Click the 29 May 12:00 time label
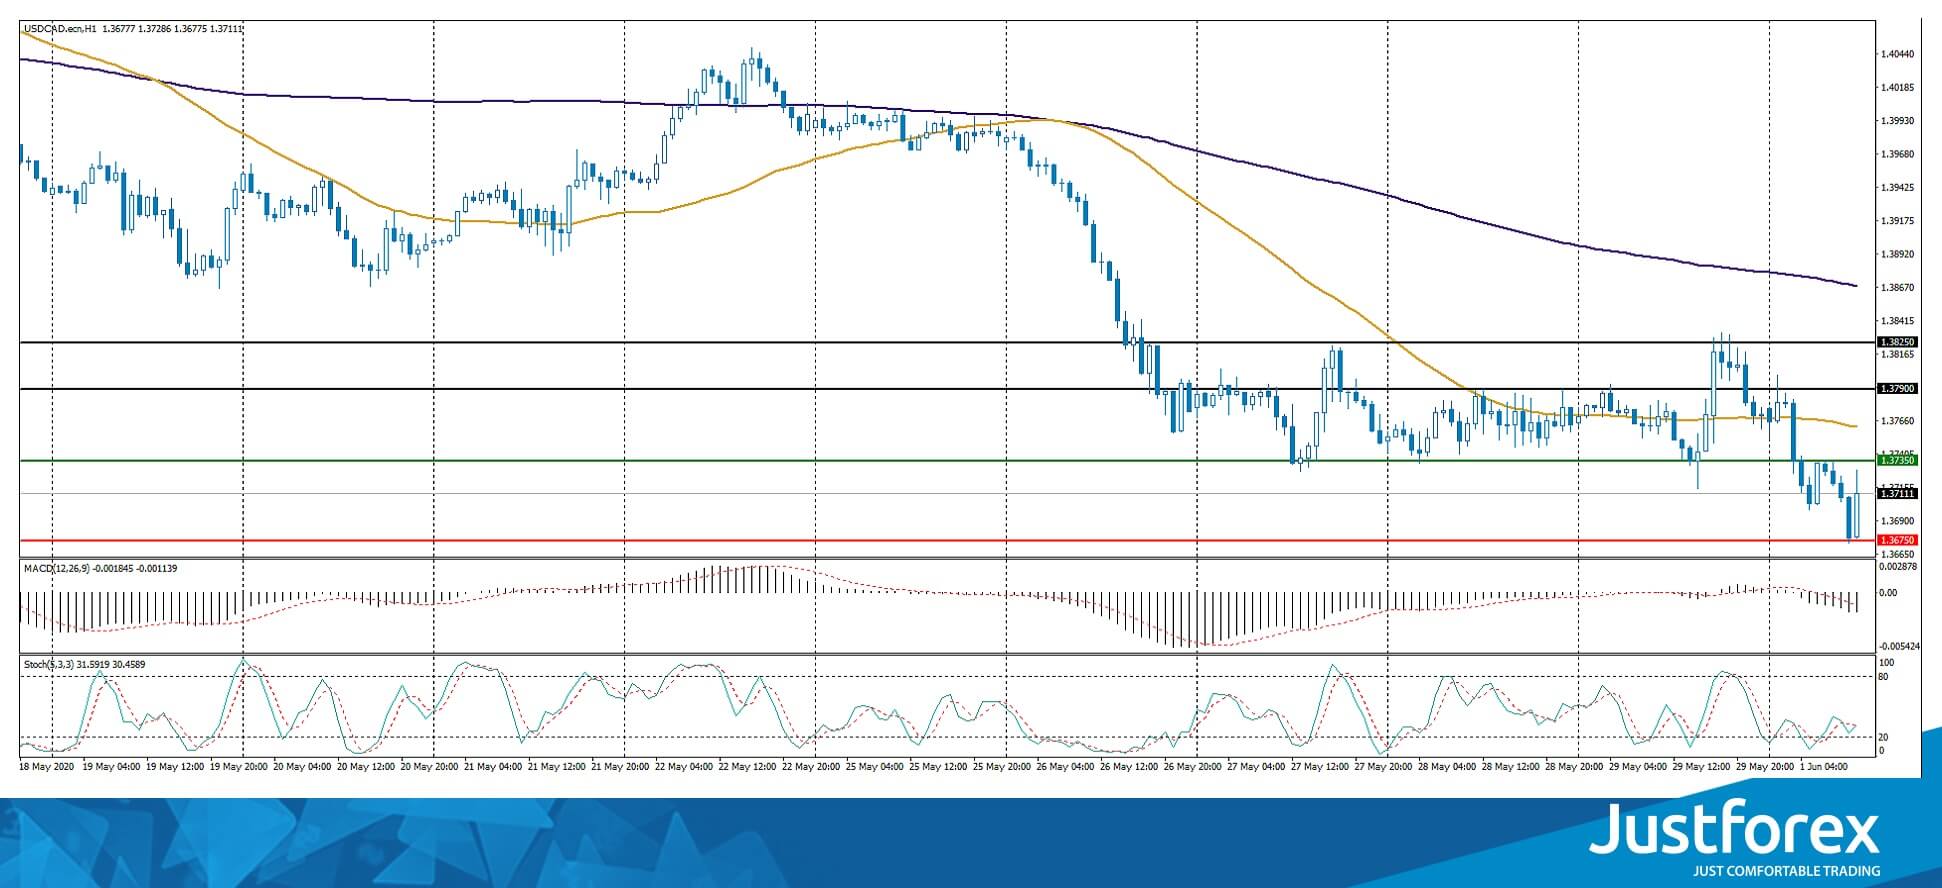Viewport: 1942px width, 888px height. pyautogui.click(x=1703, y=767)
